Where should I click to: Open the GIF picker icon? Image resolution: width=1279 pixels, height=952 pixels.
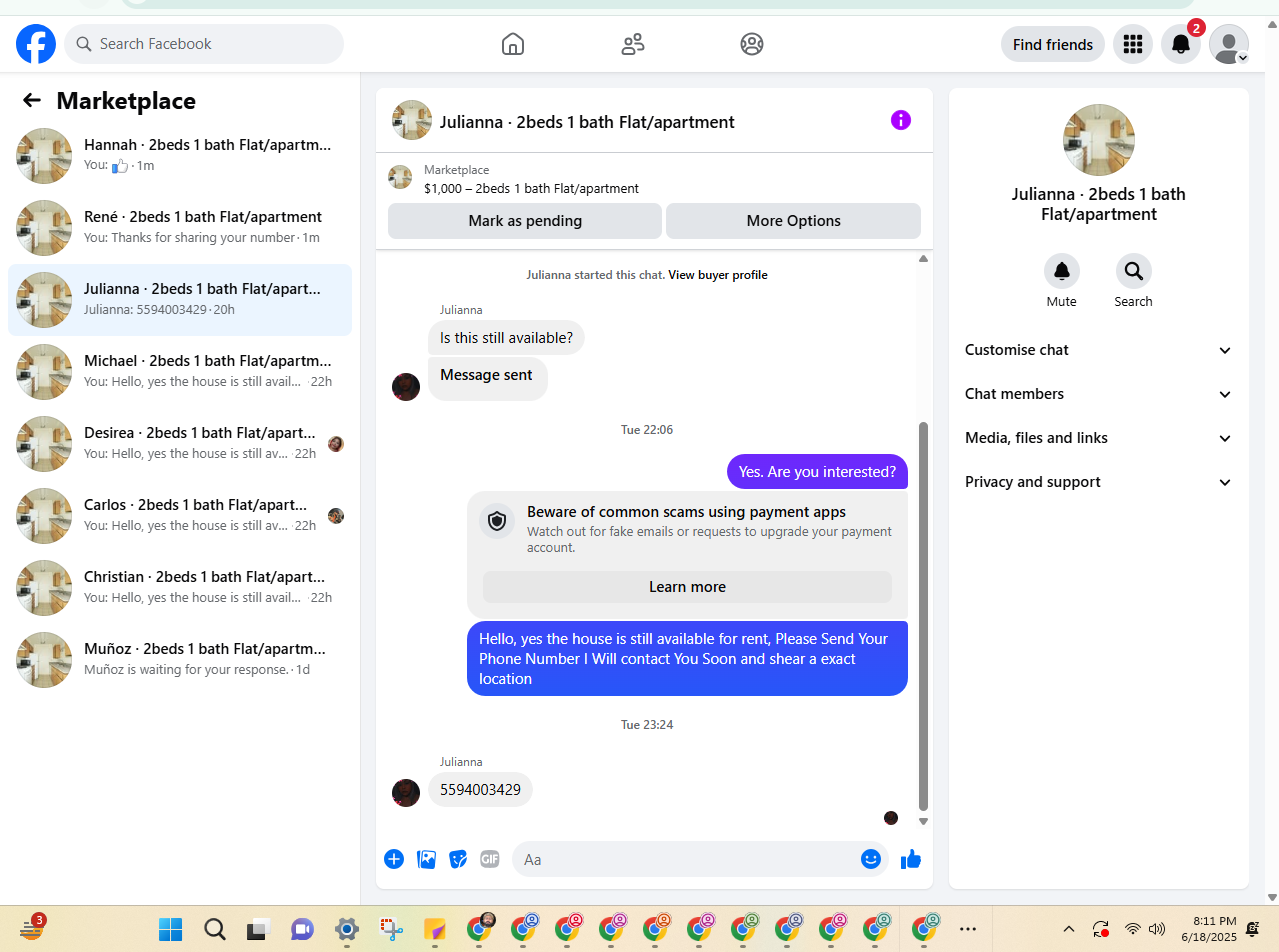[489, 859]
